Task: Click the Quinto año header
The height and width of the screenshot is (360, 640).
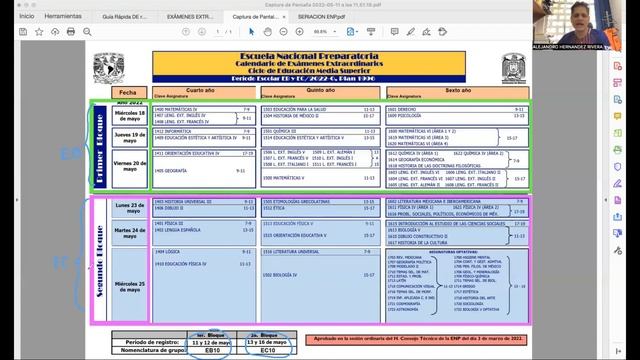Action: (x=320, y=93)
